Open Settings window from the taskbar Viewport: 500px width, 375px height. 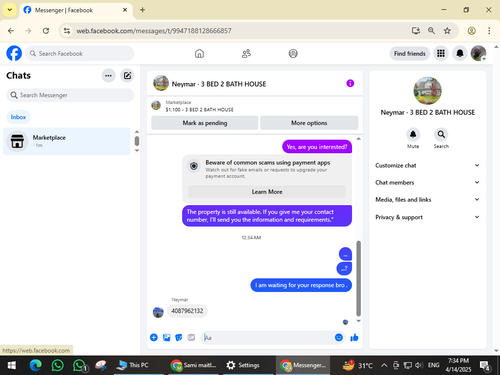coord(243,365)
